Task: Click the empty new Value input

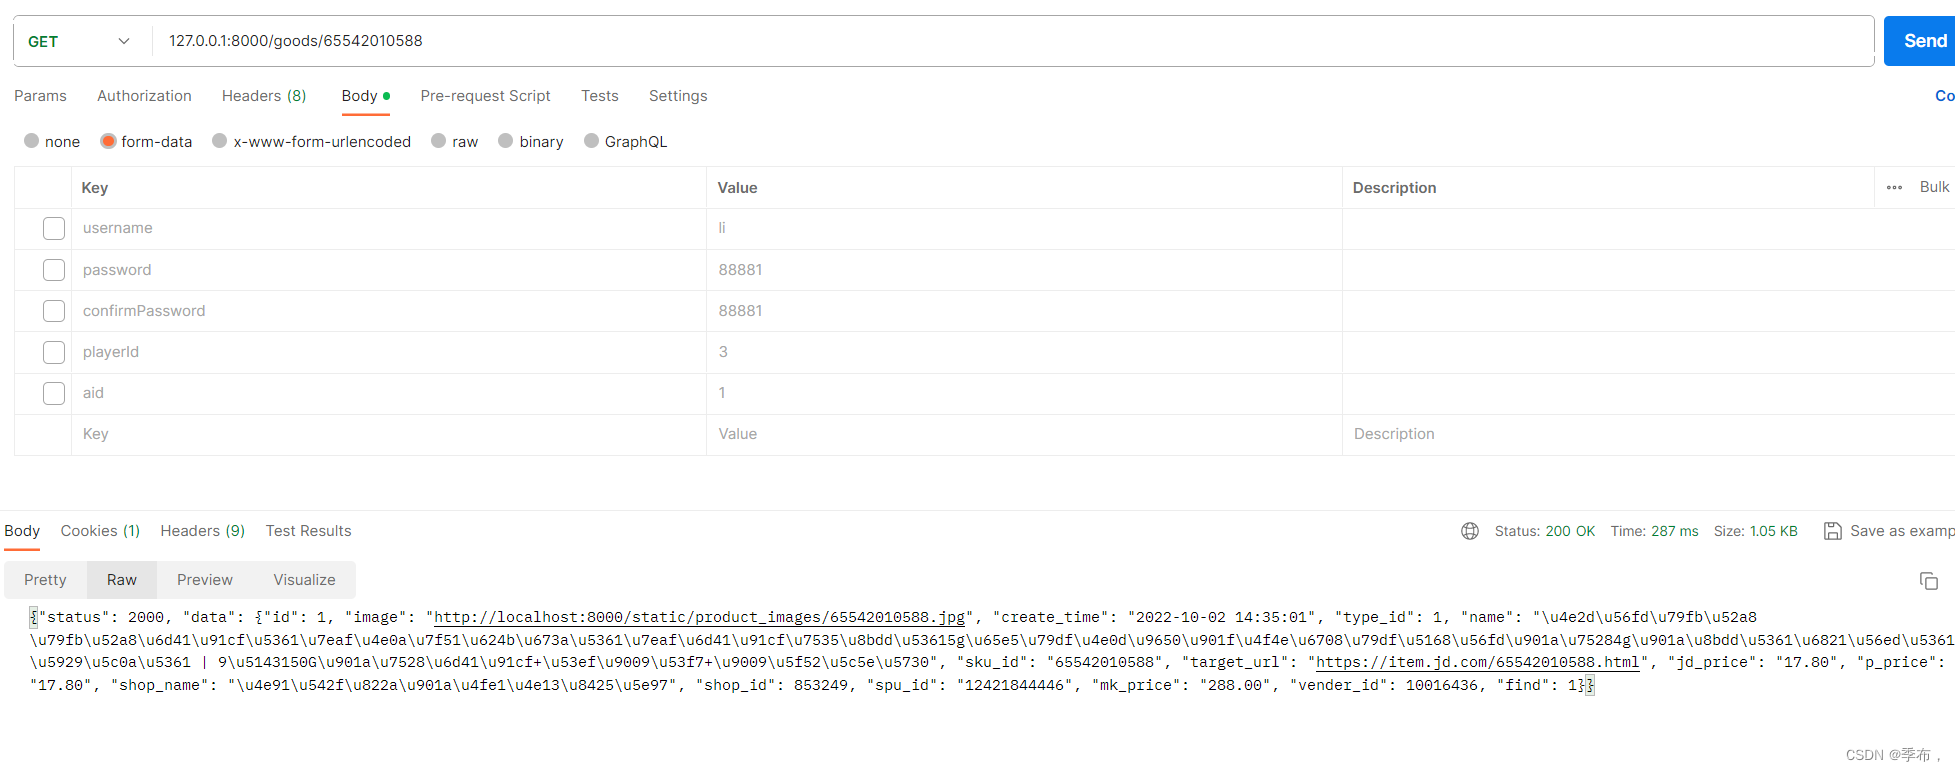Action: point(1024,434)
